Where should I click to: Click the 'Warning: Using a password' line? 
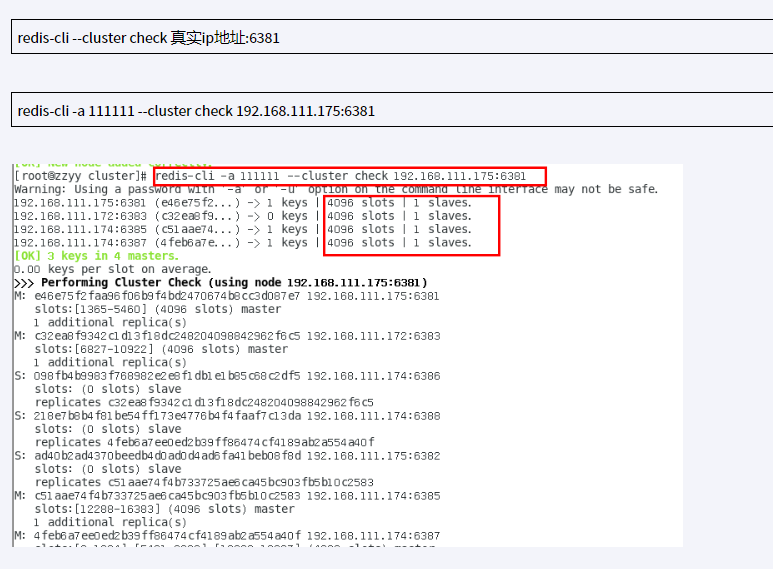tap(336, 189)
